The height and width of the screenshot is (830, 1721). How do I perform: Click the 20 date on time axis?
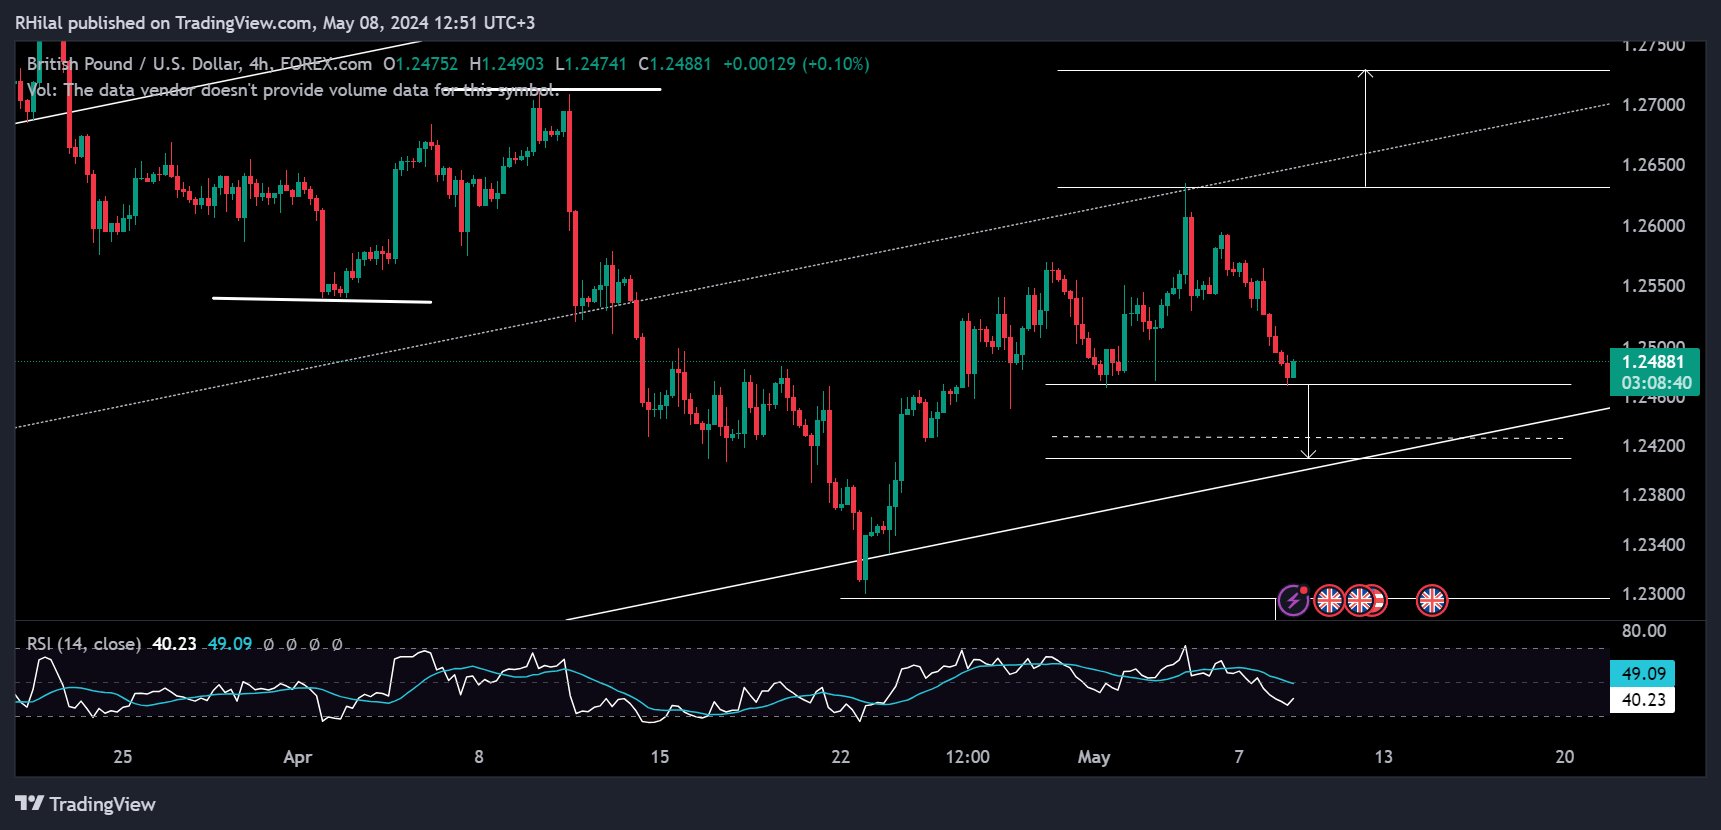coord(1565,757)
